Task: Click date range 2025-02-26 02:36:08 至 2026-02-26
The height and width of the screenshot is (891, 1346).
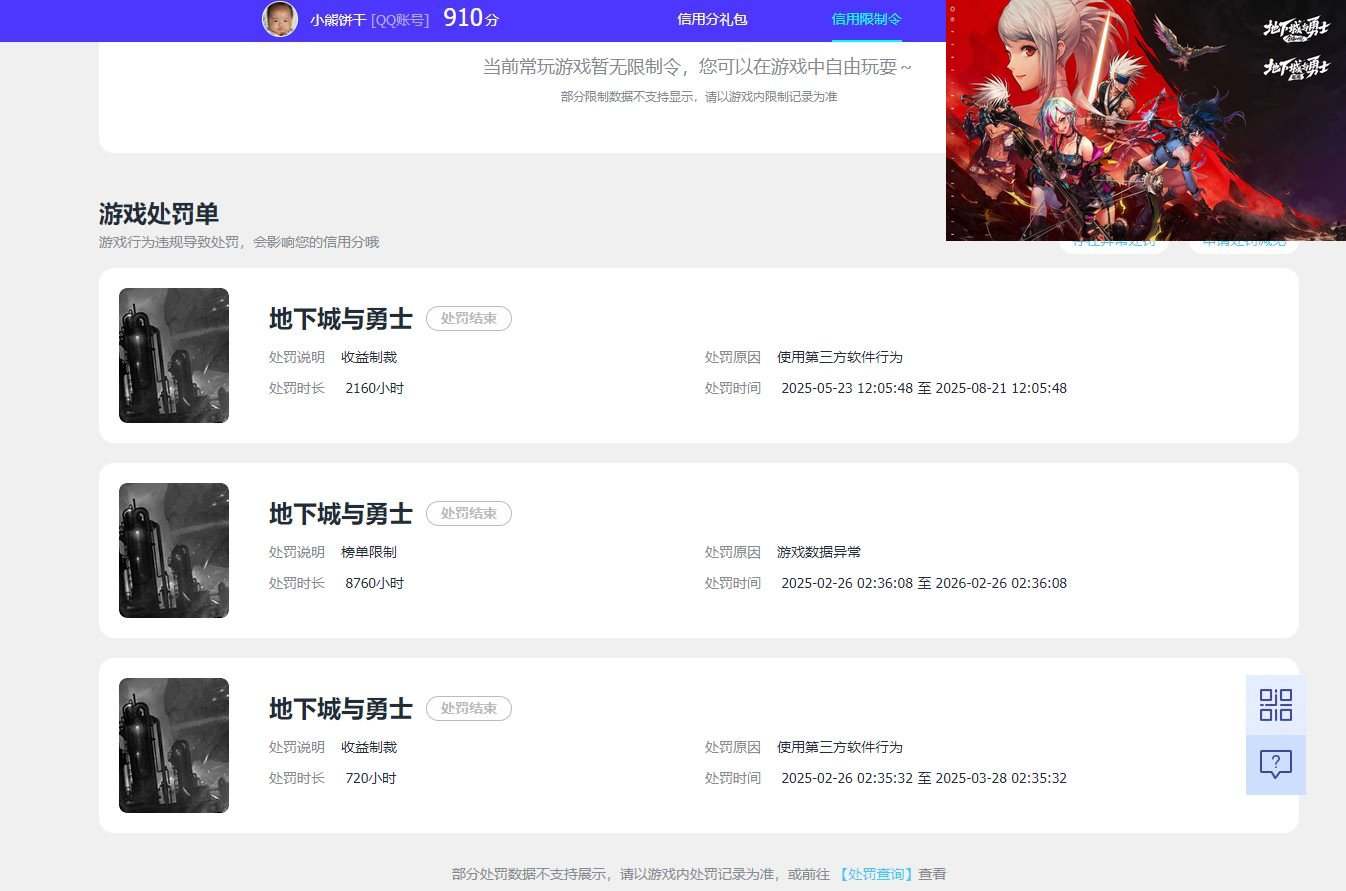Action: coord(924,583)
